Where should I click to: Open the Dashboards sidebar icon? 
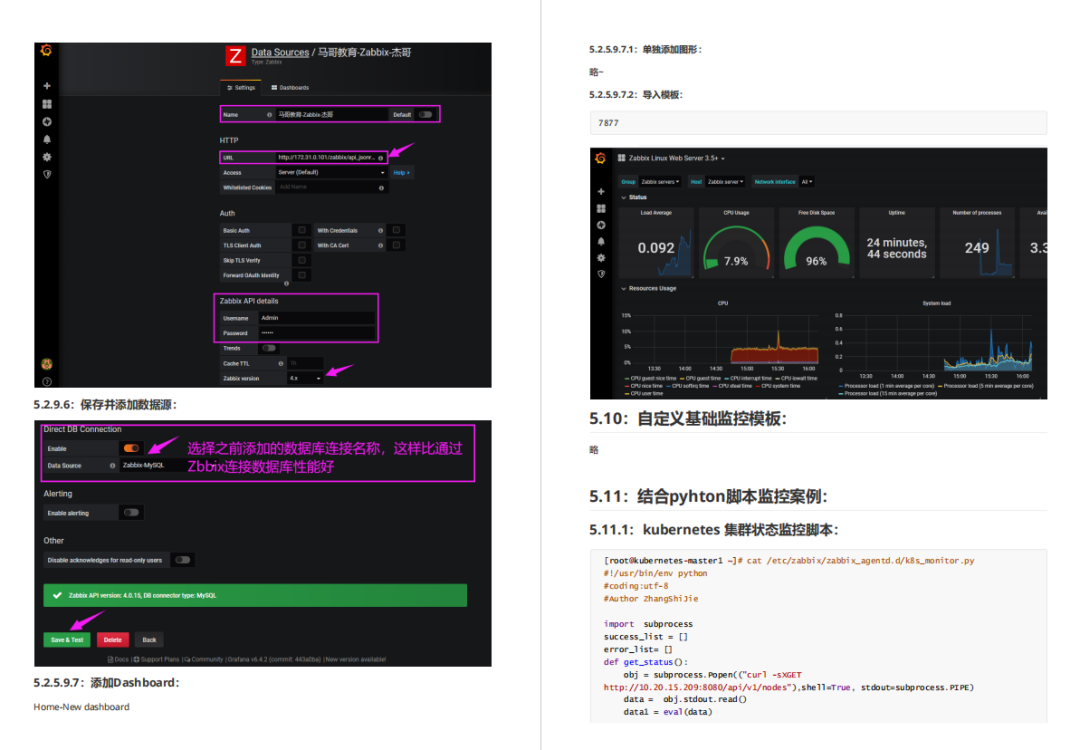pyautogui.click(x=46, y=104)
